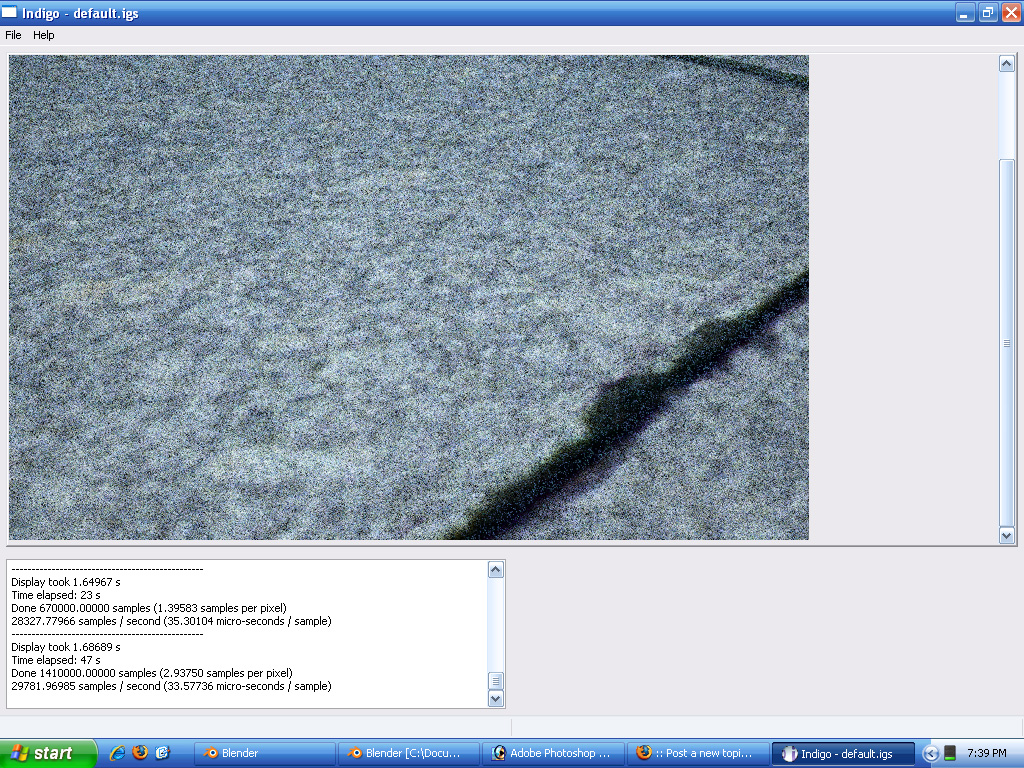Switch to the Adobe Photoshop taskbar window

tap(553, 754)
